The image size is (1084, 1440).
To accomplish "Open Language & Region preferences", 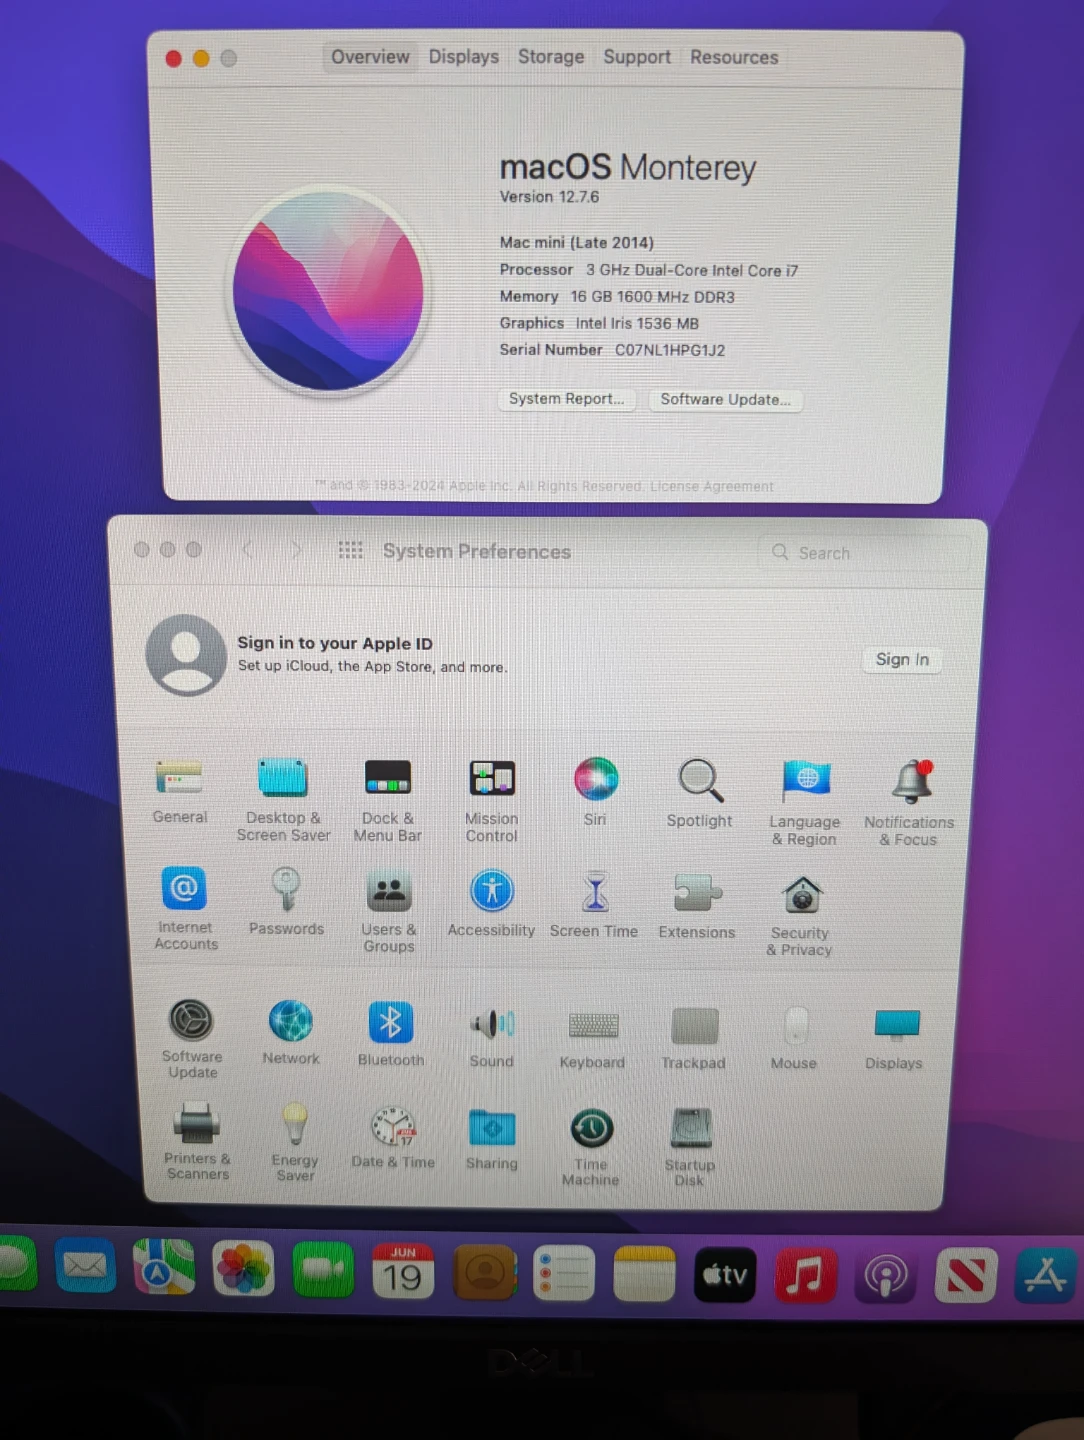I will (x=806, y=782).
